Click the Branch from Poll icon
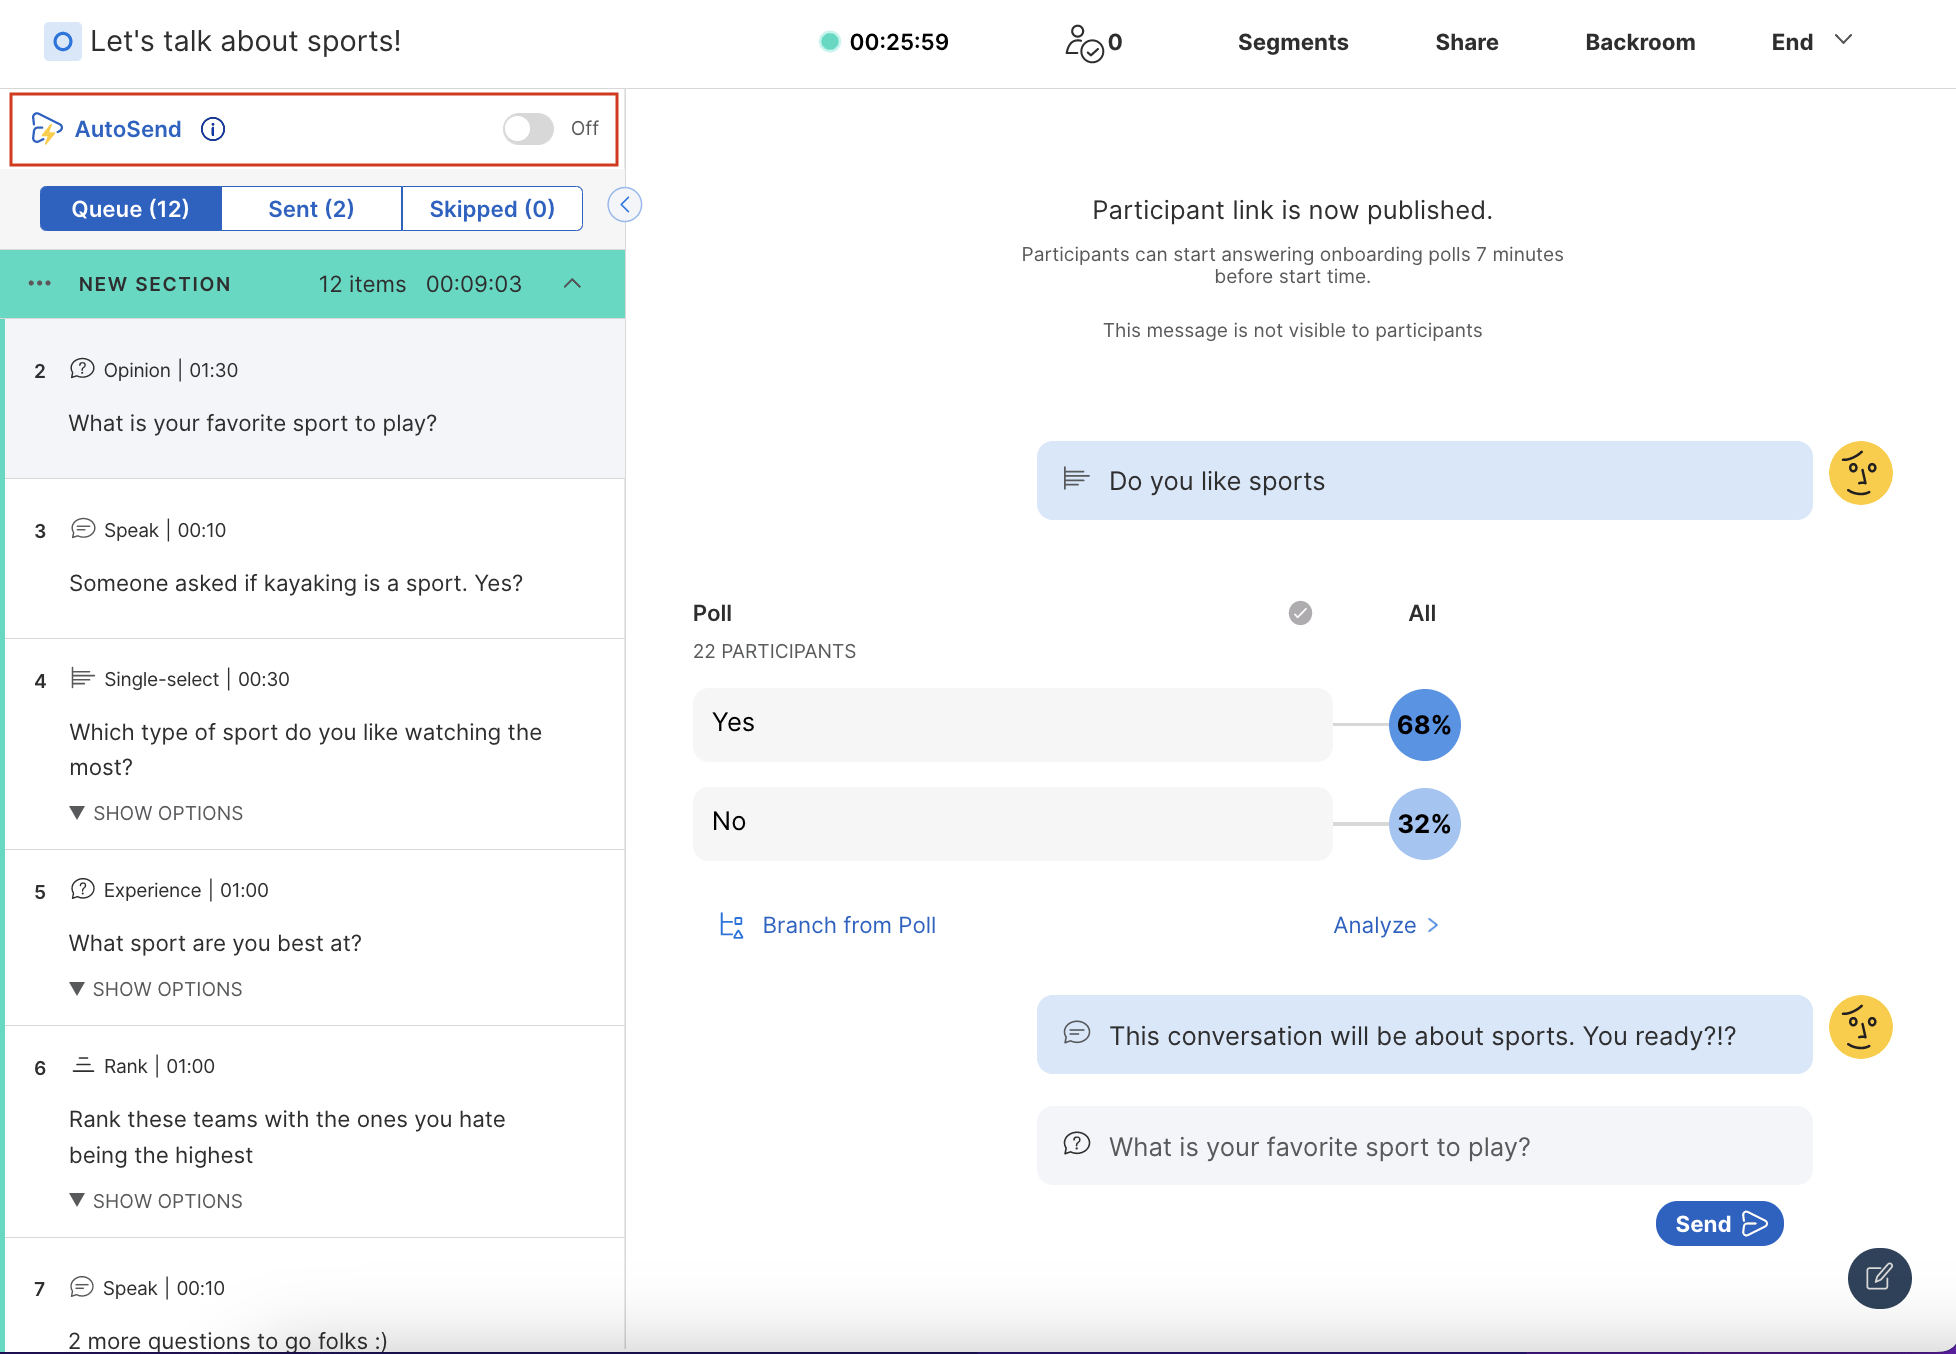 732,926
